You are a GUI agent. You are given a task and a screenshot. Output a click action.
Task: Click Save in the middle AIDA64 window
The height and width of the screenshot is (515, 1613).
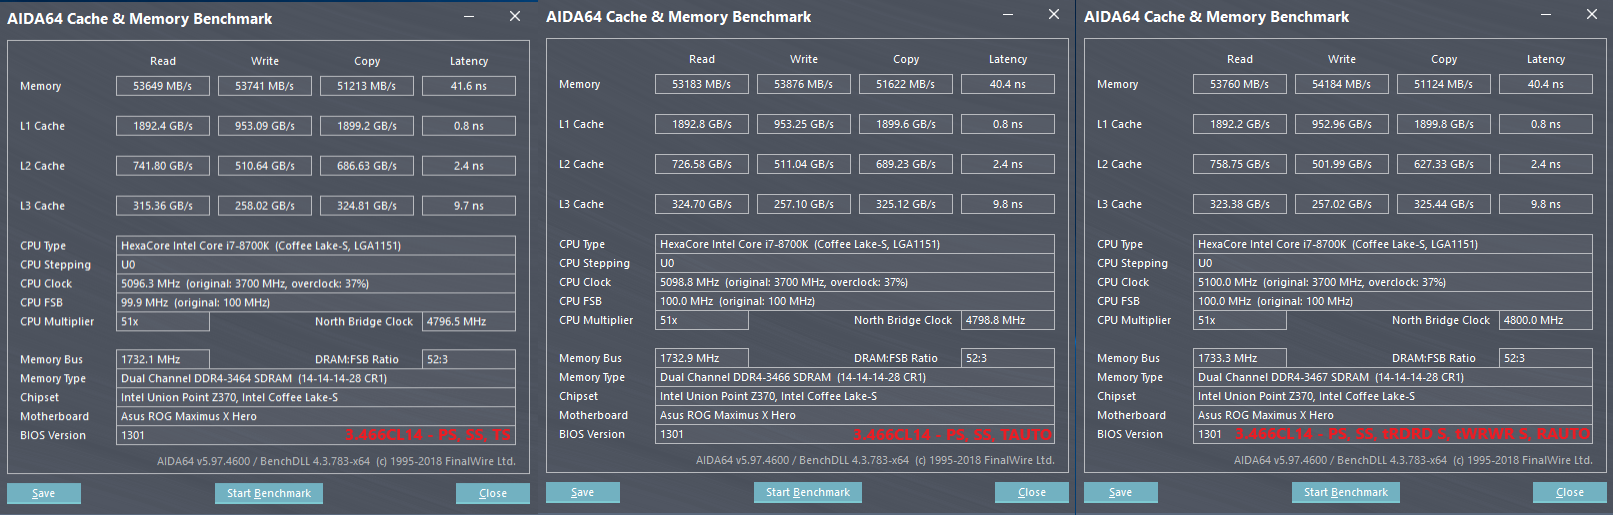(x=583, y=492)
